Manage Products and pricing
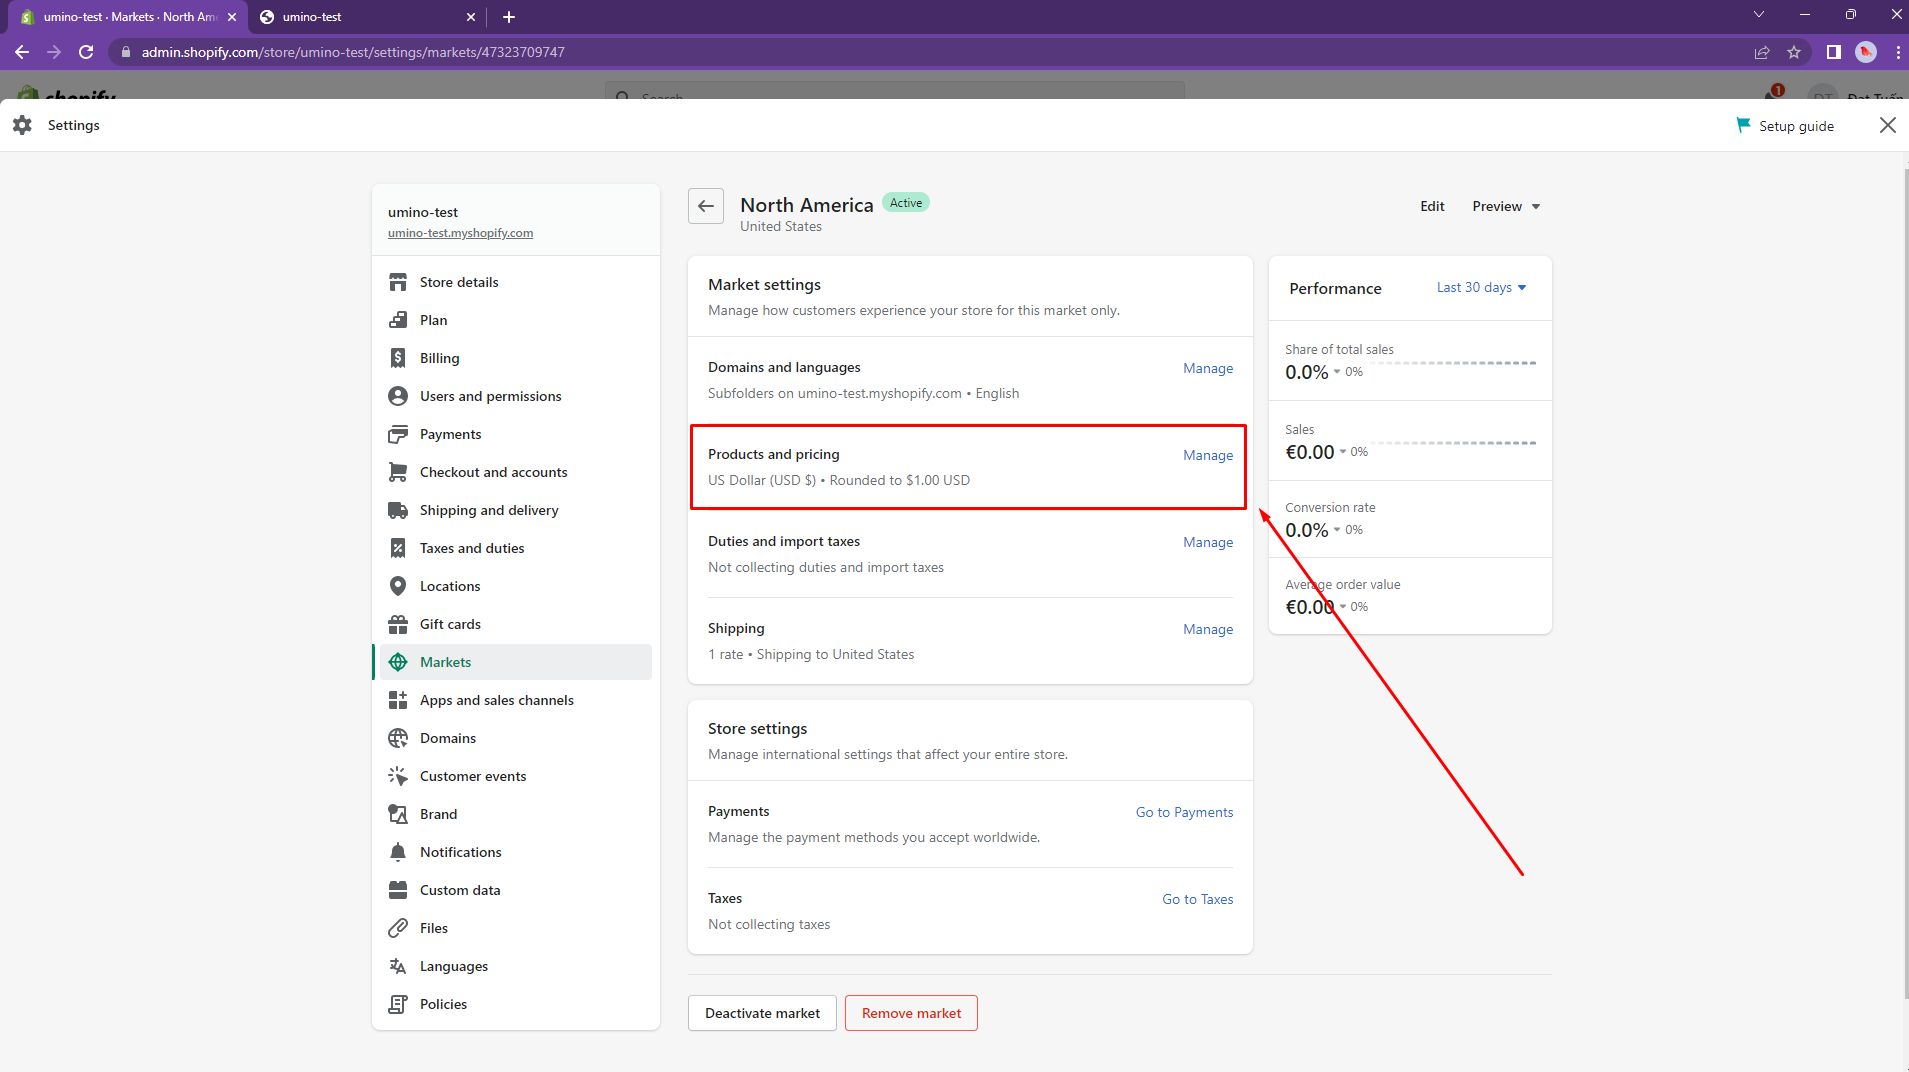Screen dimensions: 1909x1072 click(x=1208, y=455)
